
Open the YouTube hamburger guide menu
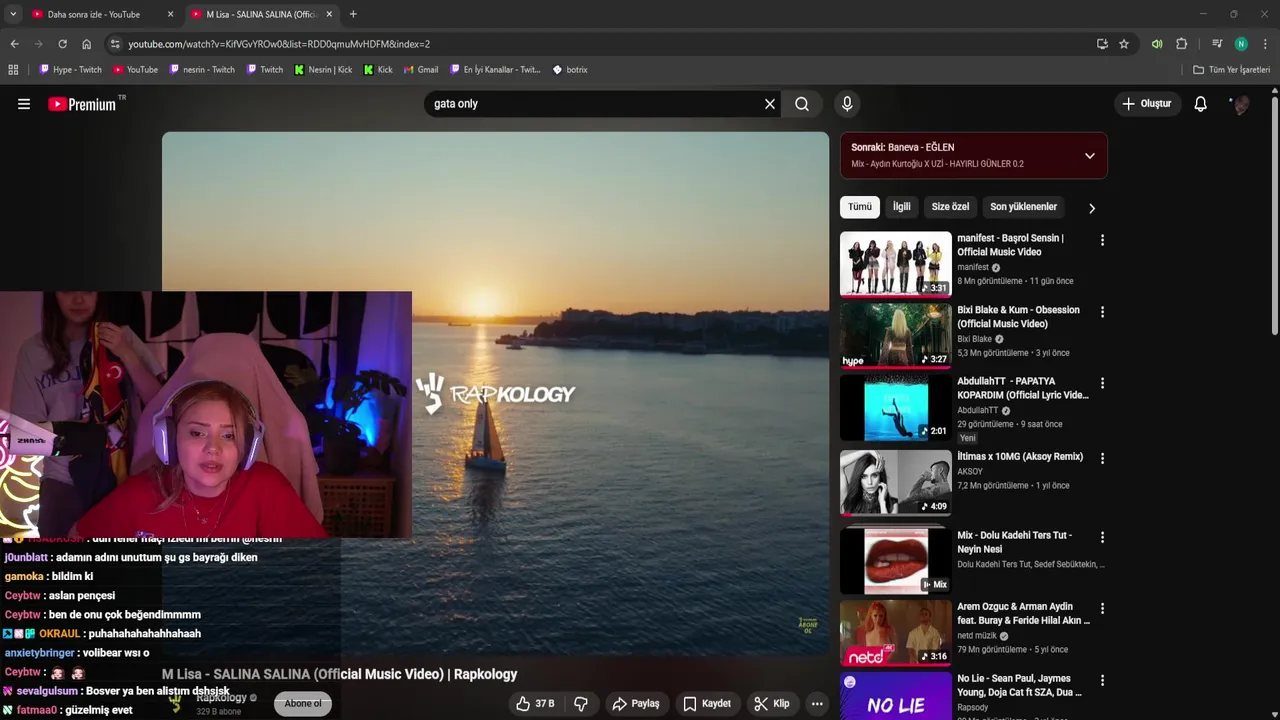coord(24,104)
